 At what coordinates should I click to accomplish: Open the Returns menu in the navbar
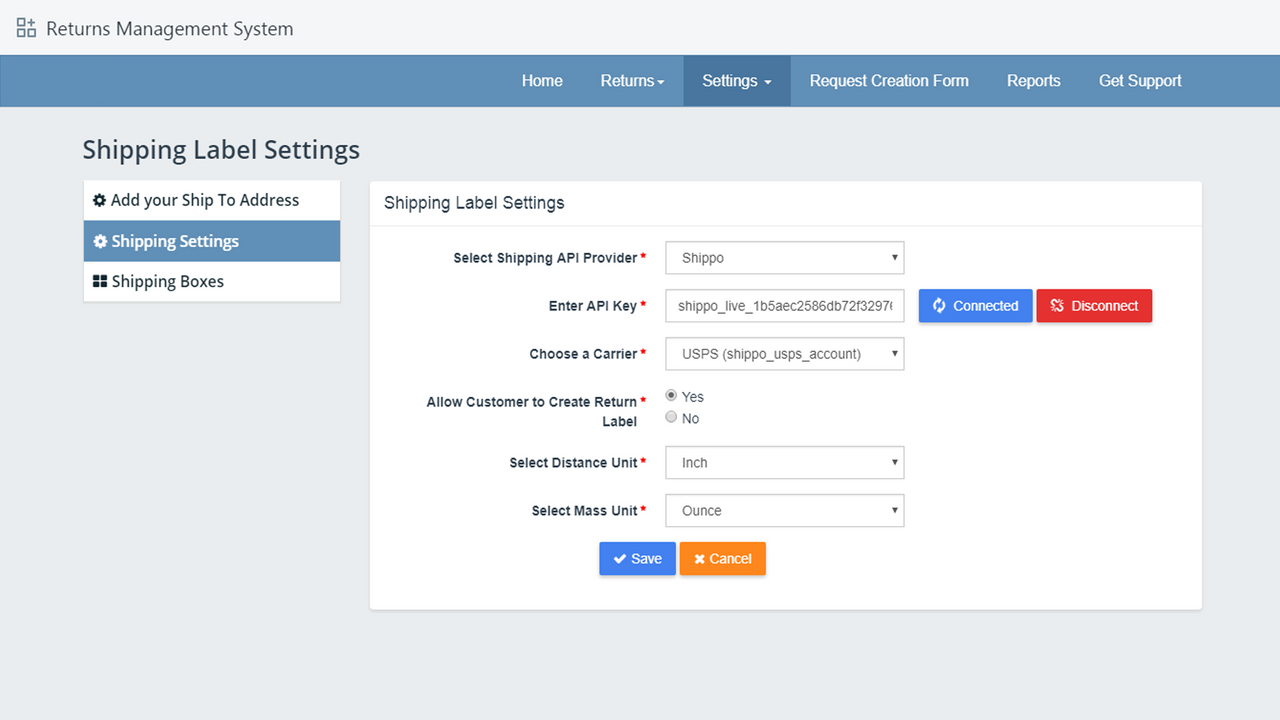[632, 81]
